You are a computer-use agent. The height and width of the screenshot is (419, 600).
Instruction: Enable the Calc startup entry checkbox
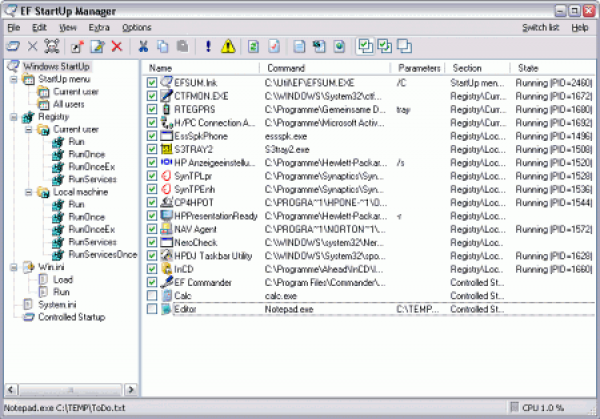(152, 296)
